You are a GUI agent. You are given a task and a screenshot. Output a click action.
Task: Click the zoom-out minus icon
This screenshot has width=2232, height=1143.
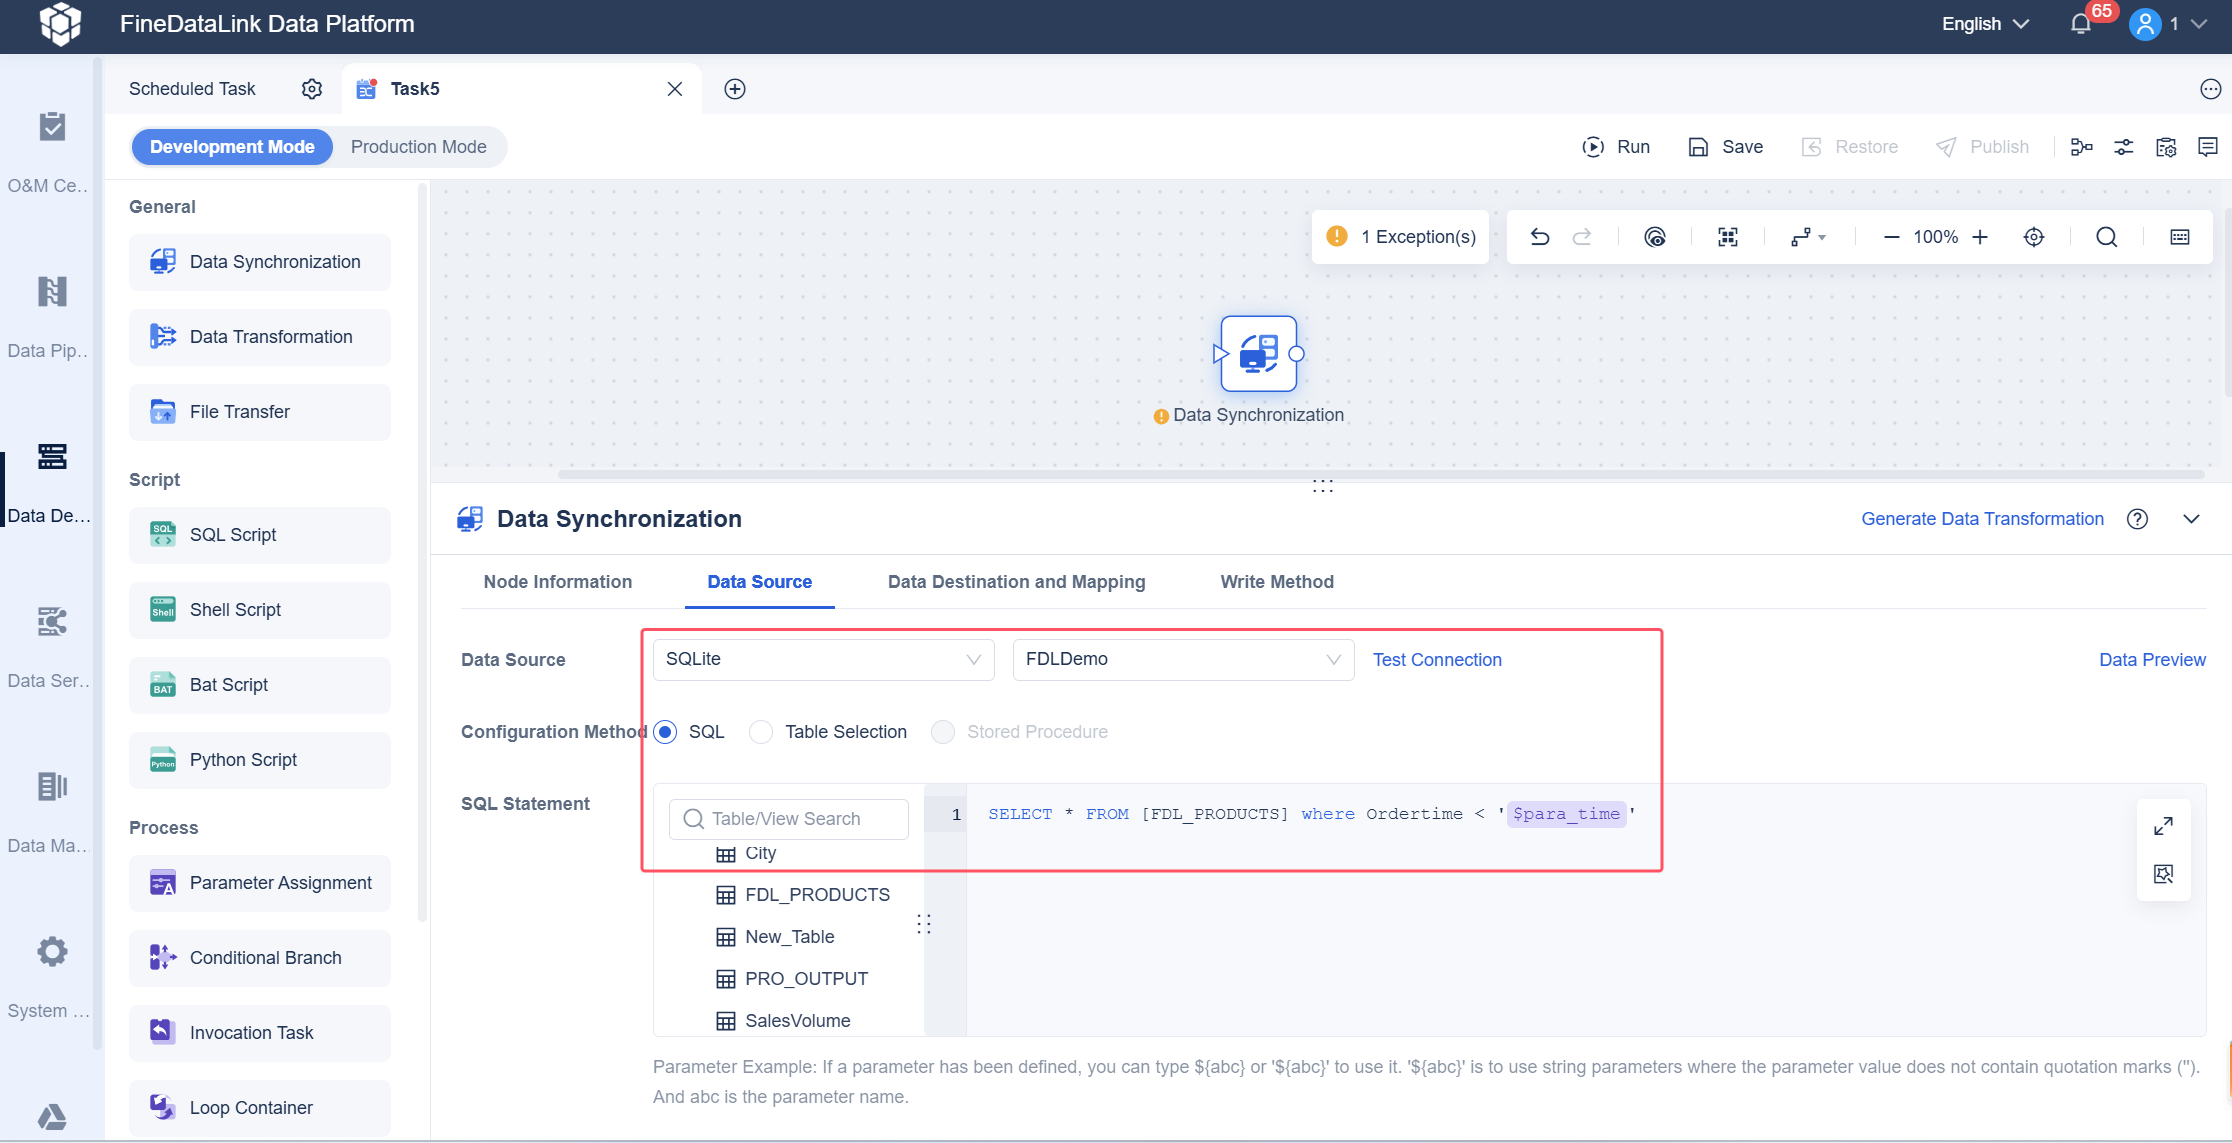[x=1891, y=237]
